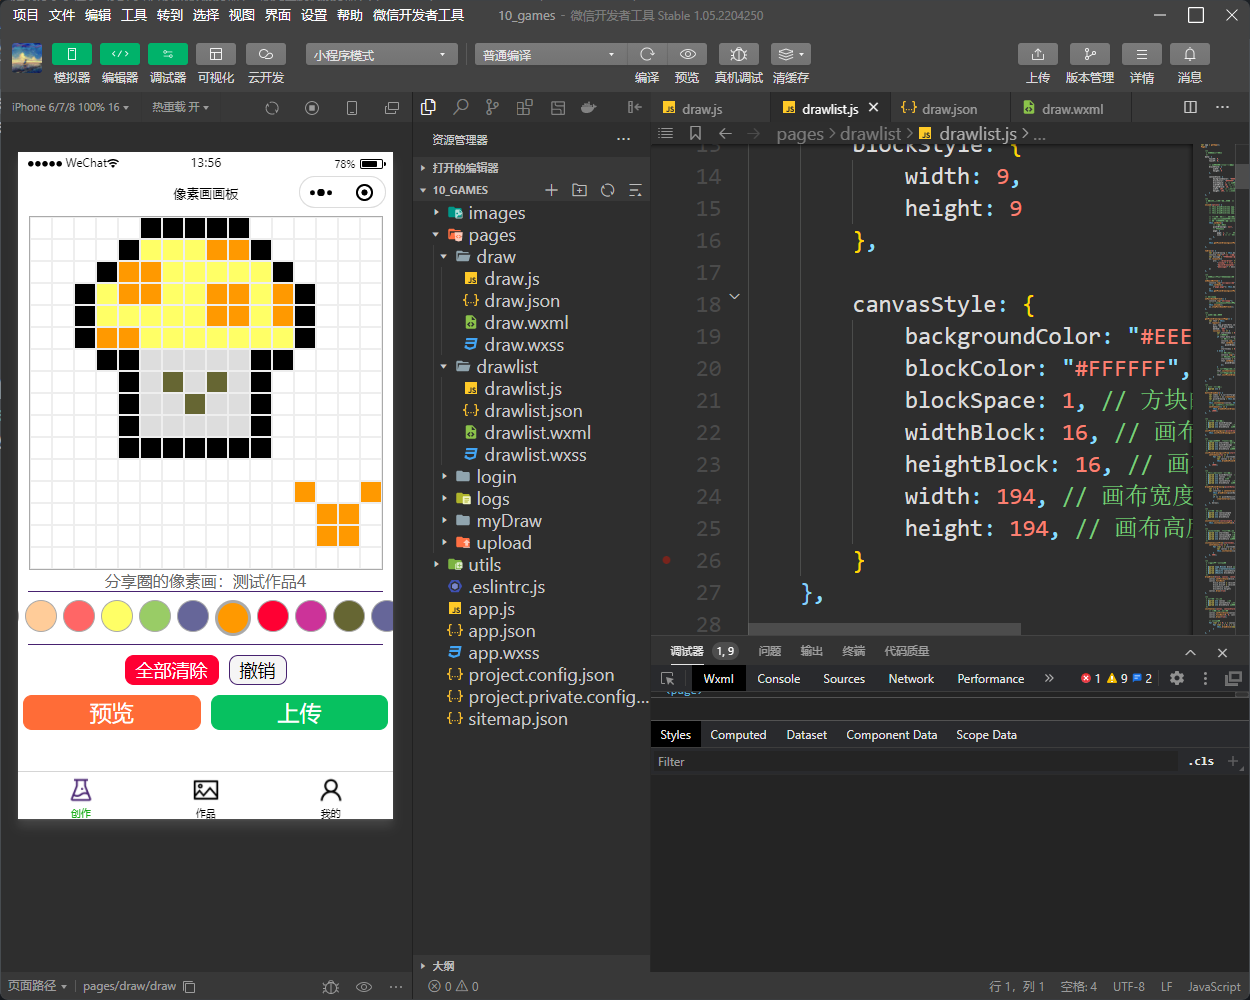Open the compile mode dropdown
The height and width of the screenshot is (1000, 1250).
pos(548,55)
